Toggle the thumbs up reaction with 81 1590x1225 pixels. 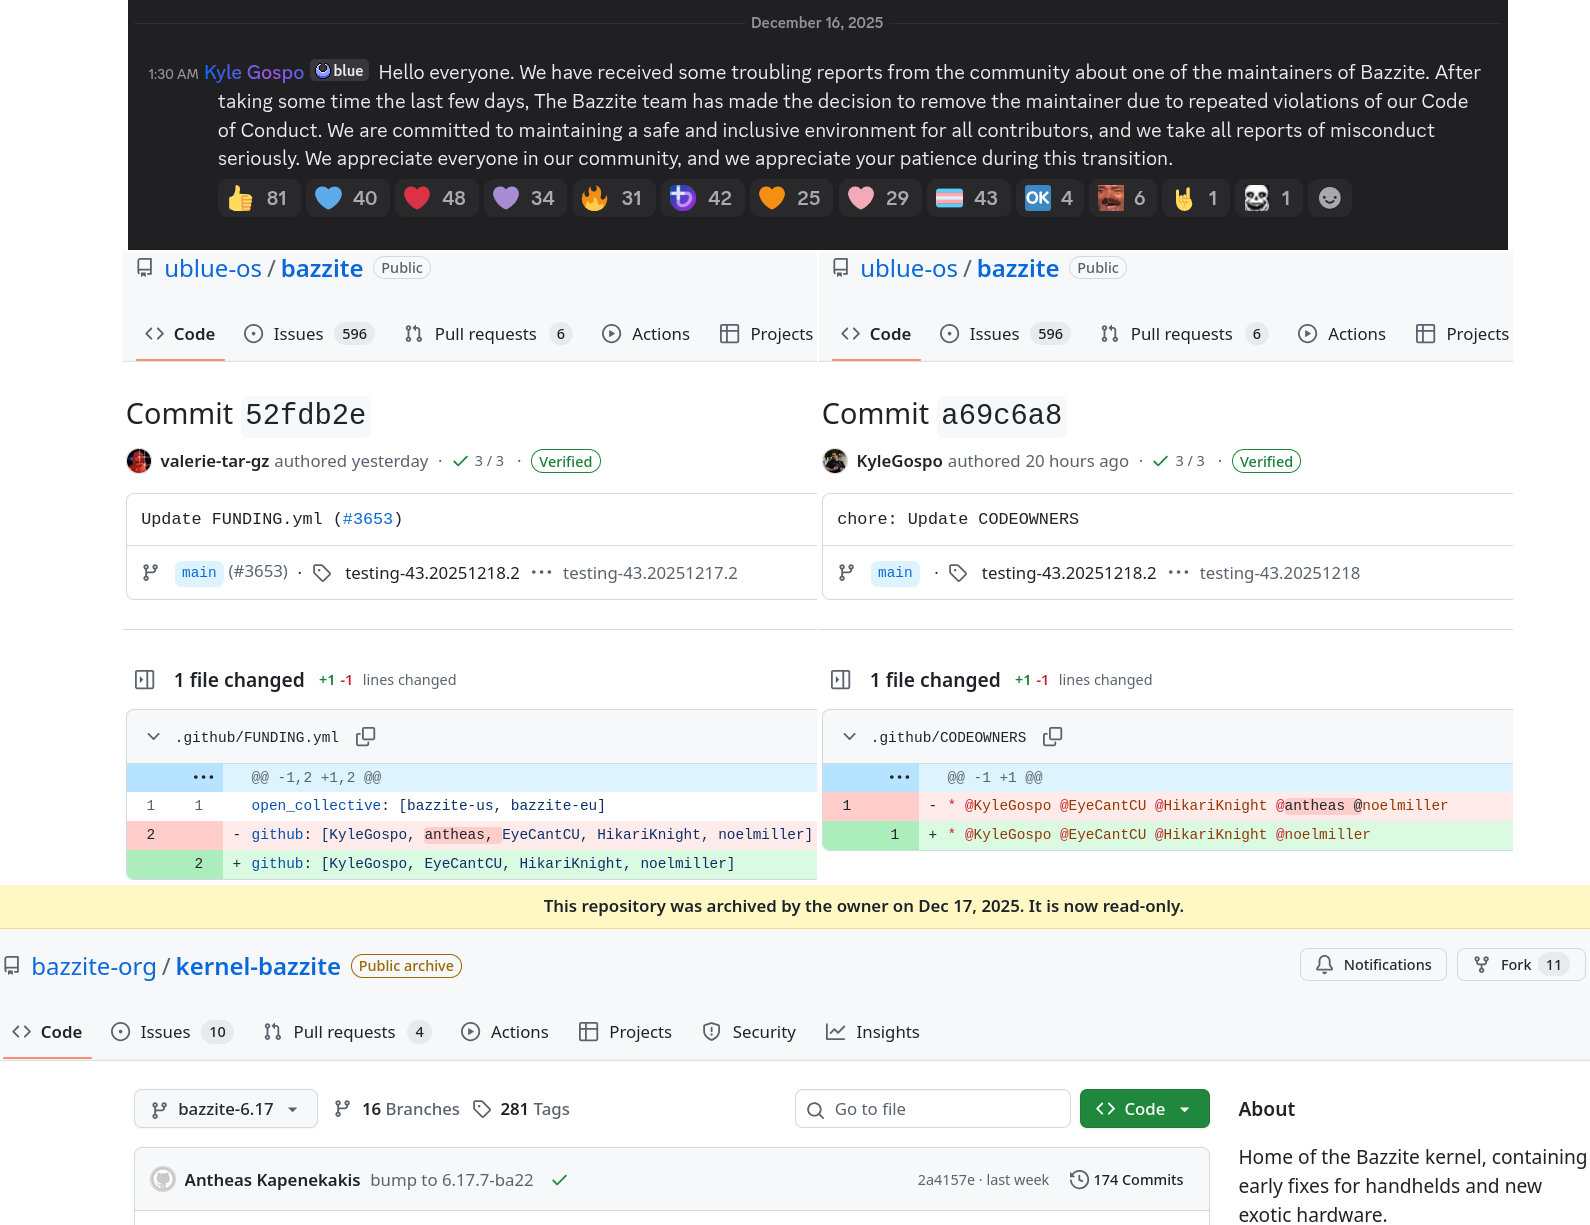click(x=257, y=198)
